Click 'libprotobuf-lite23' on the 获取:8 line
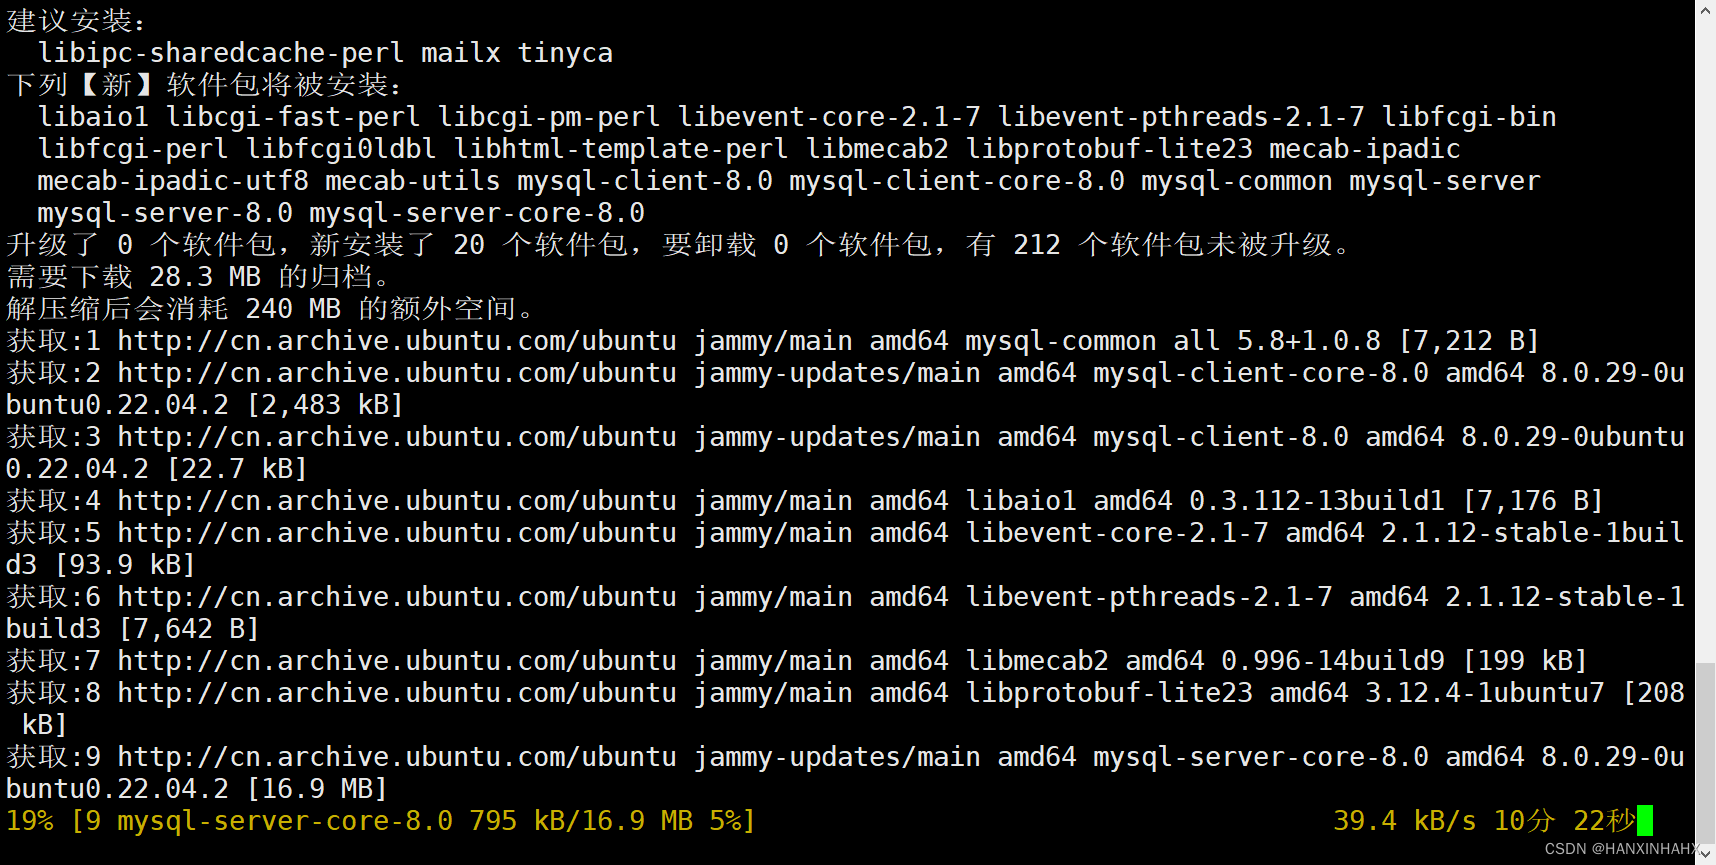The image size is (1716, 865). point(1109,693)
